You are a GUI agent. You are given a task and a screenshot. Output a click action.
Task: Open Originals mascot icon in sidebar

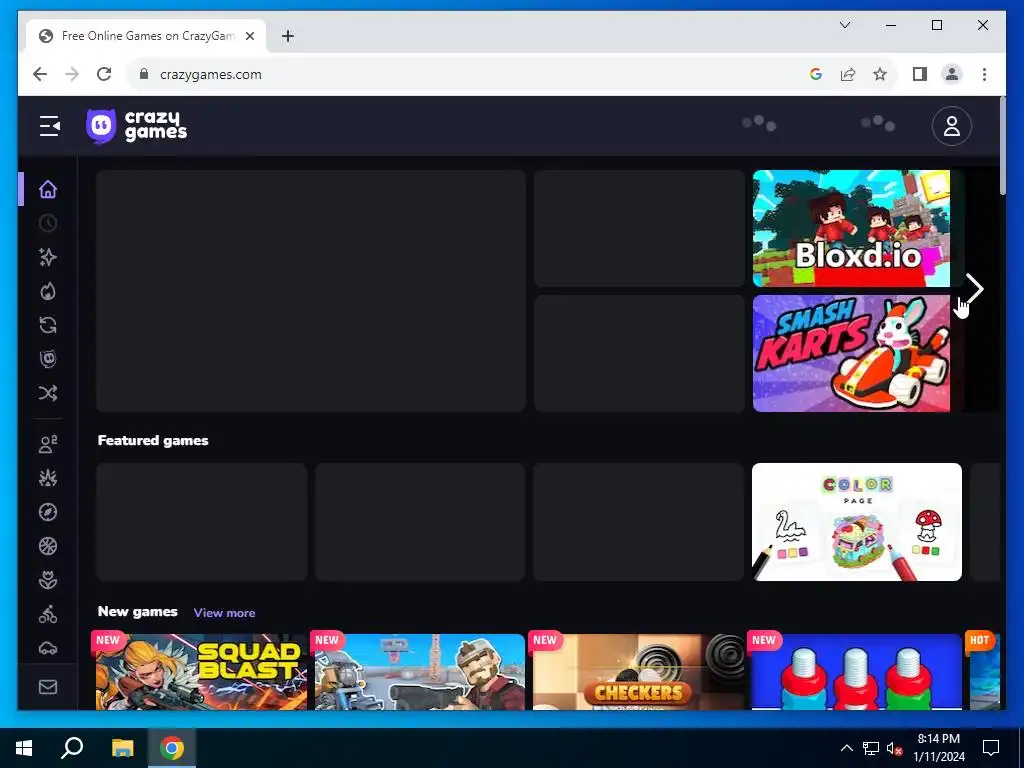pos(48,359)
